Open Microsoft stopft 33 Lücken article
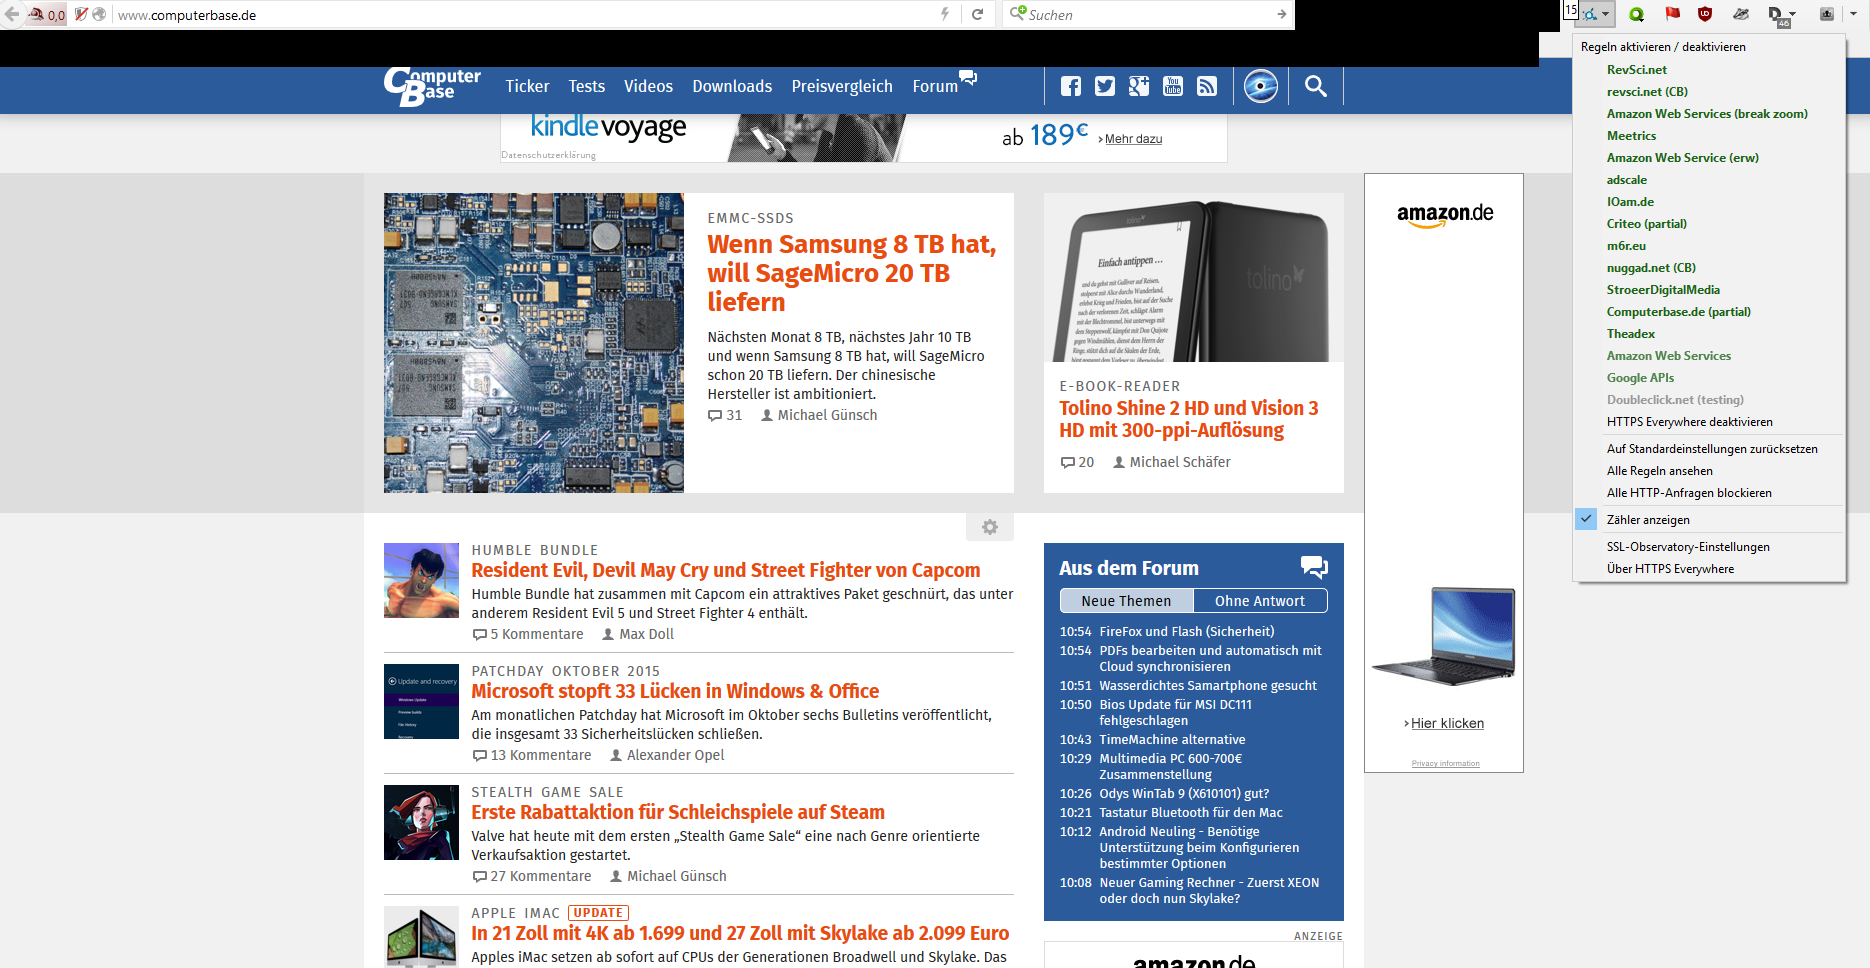 675,691
